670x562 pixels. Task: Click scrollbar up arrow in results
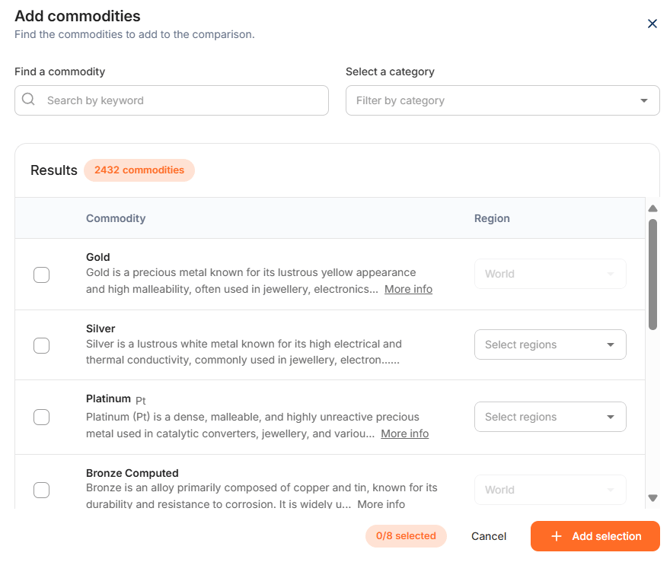(653, 209)
